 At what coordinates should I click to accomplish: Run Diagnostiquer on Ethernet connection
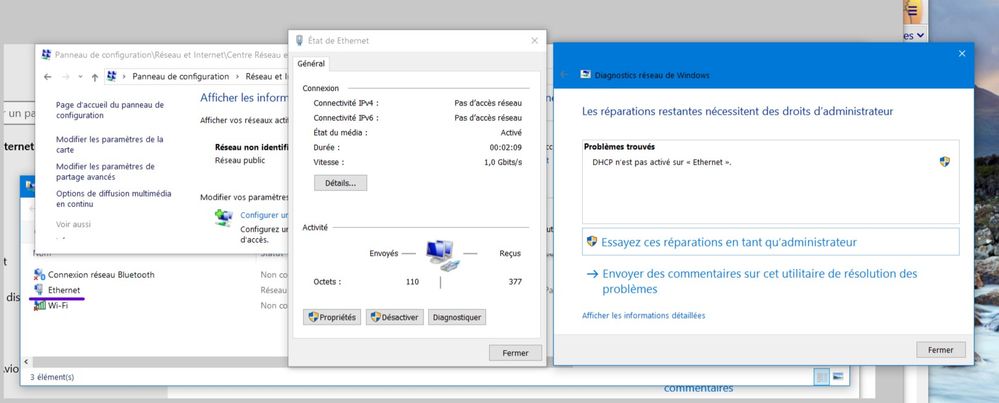(457, 317)
